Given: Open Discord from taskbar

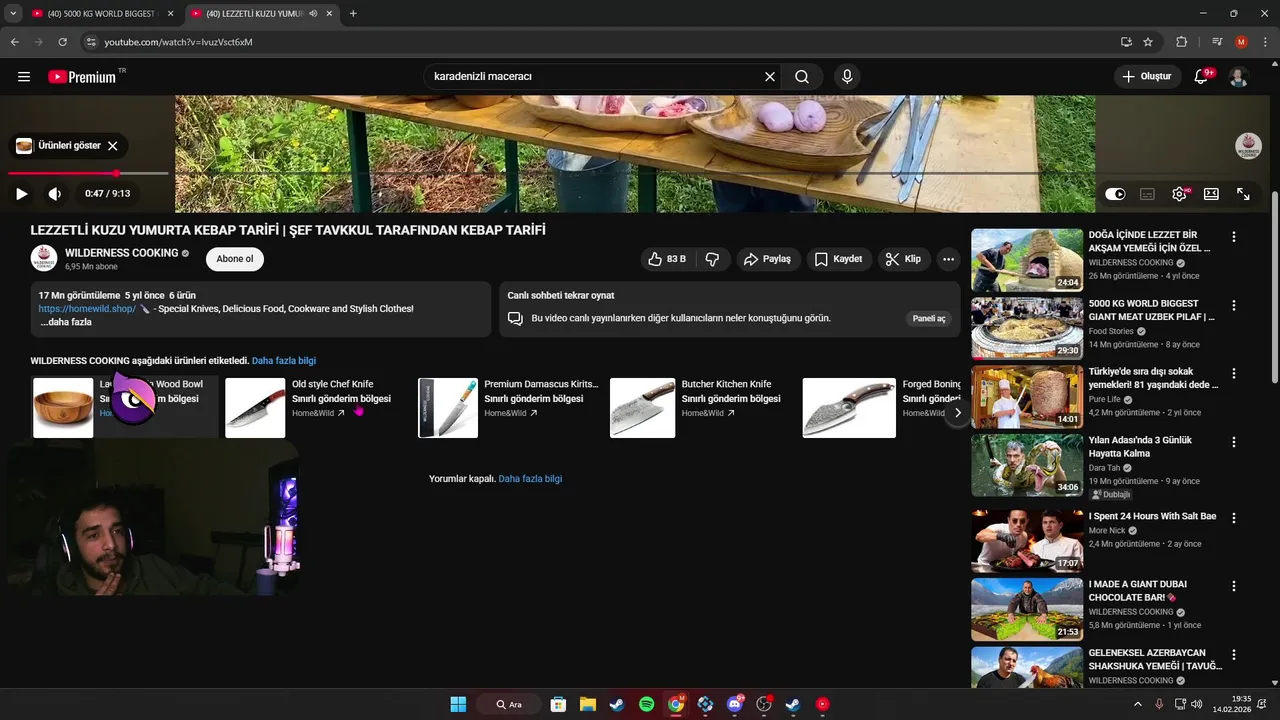Looking at the screenshot, I should coord(735,704).
